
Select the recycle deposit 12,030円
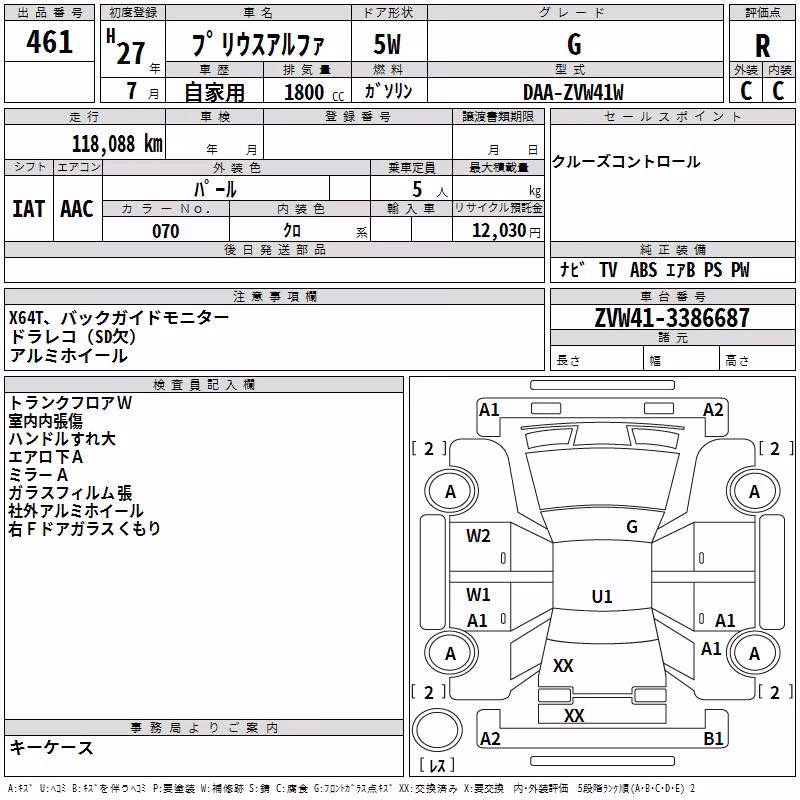[506, 231]
